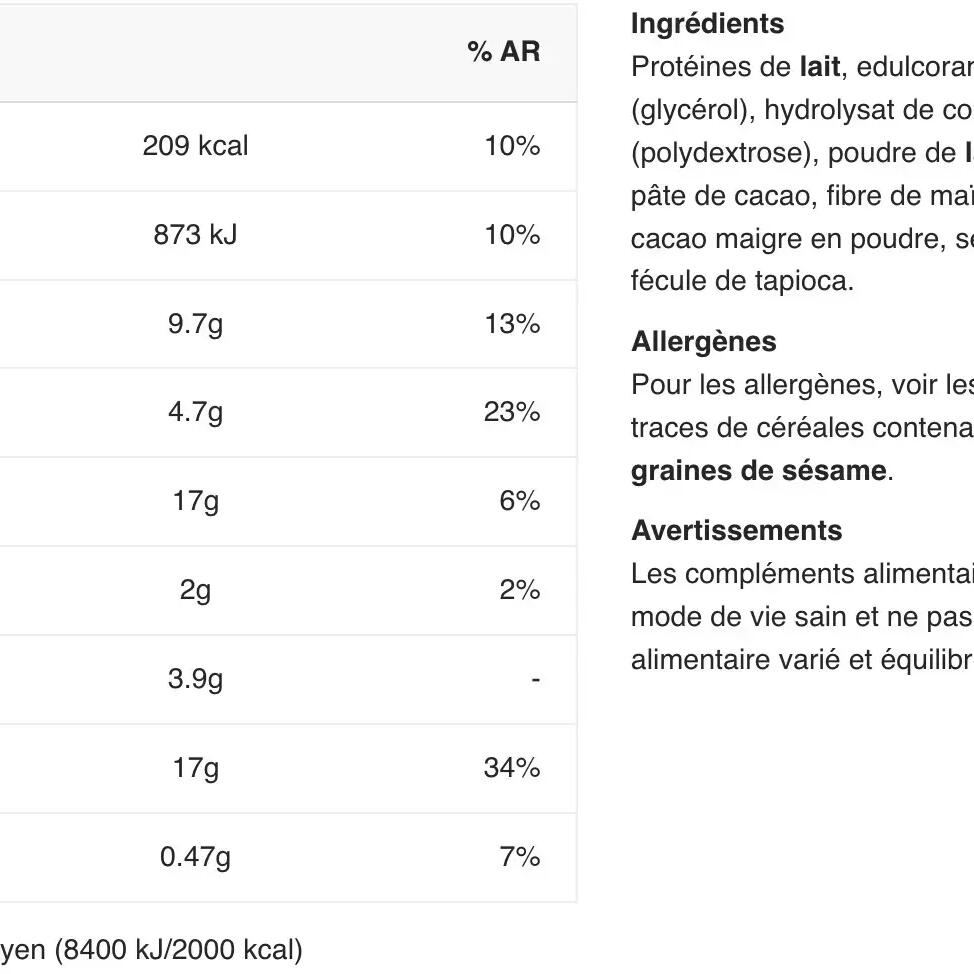The height and width of the screenshot is (974, 974).
Task: Click the 'fécule de tapioca' text
Action: [741, 281]
